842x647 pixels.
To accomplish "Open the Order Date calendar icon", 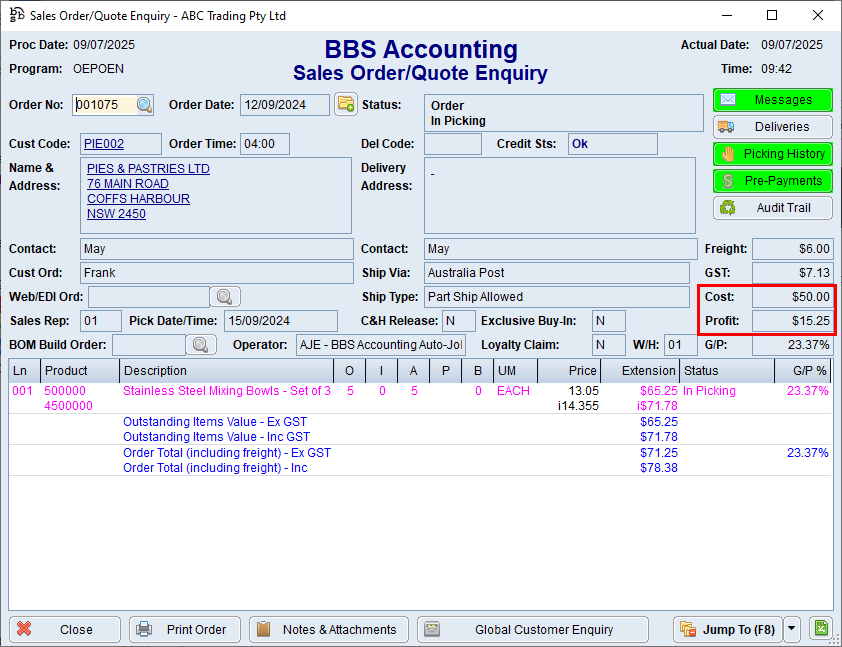I will pos(346,104).
